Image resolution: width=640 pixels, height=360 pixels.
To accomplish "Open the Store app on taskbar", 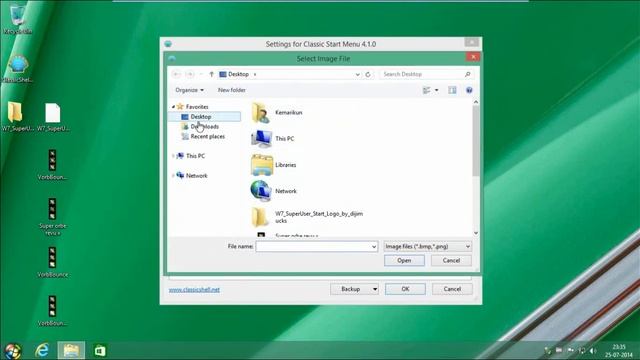I will pyautogui.click(x=100, y=351).
